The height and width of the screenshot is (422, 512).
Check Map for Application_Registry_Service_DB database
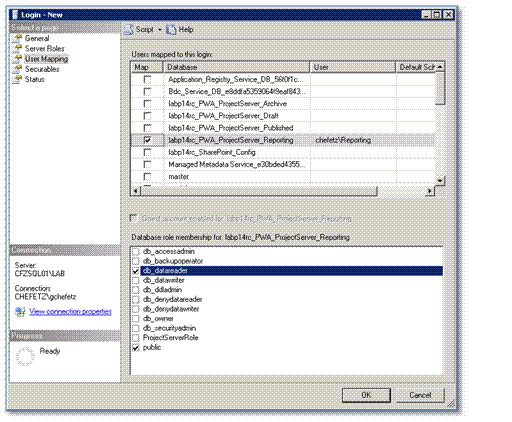tap(147, 79)
